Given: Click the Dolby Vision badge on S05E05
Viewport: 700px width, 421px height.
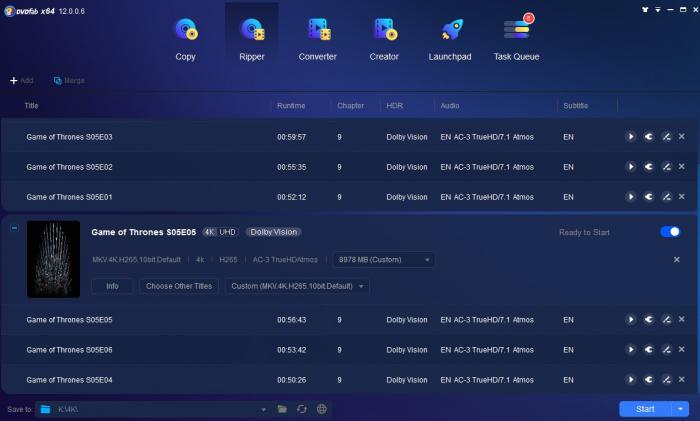Looking at the screenshot, I should pyautogui.click(x=274, y=232).
